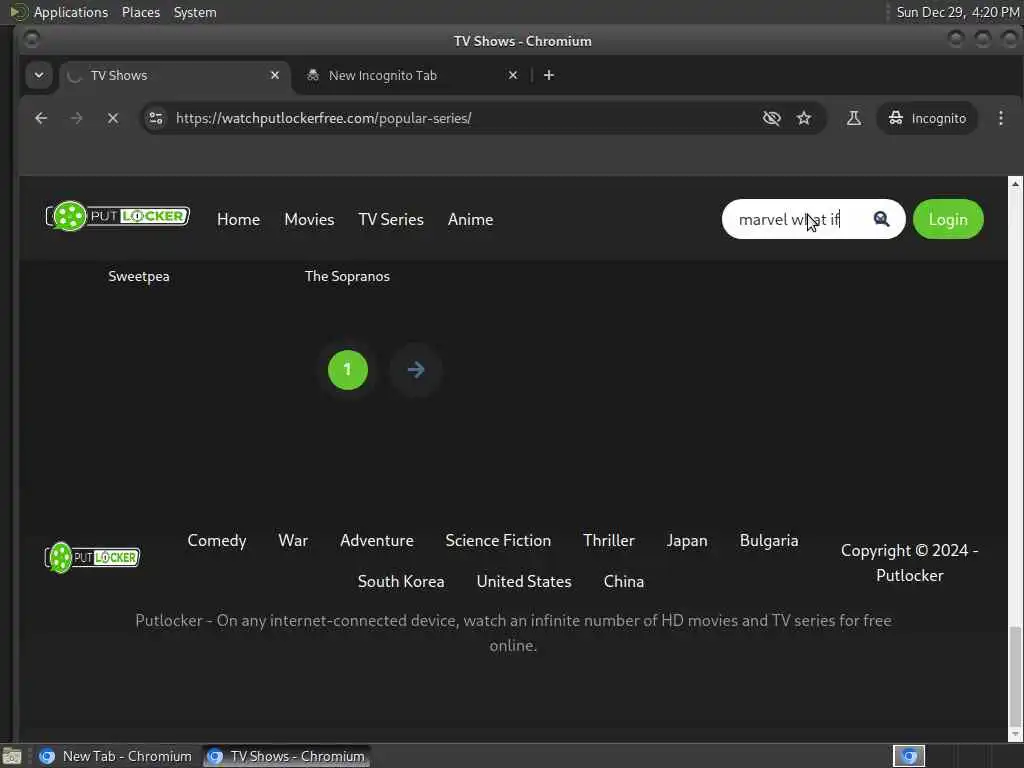
Task: Bookmark this page with star icon
Action: (x=804, y=118)
